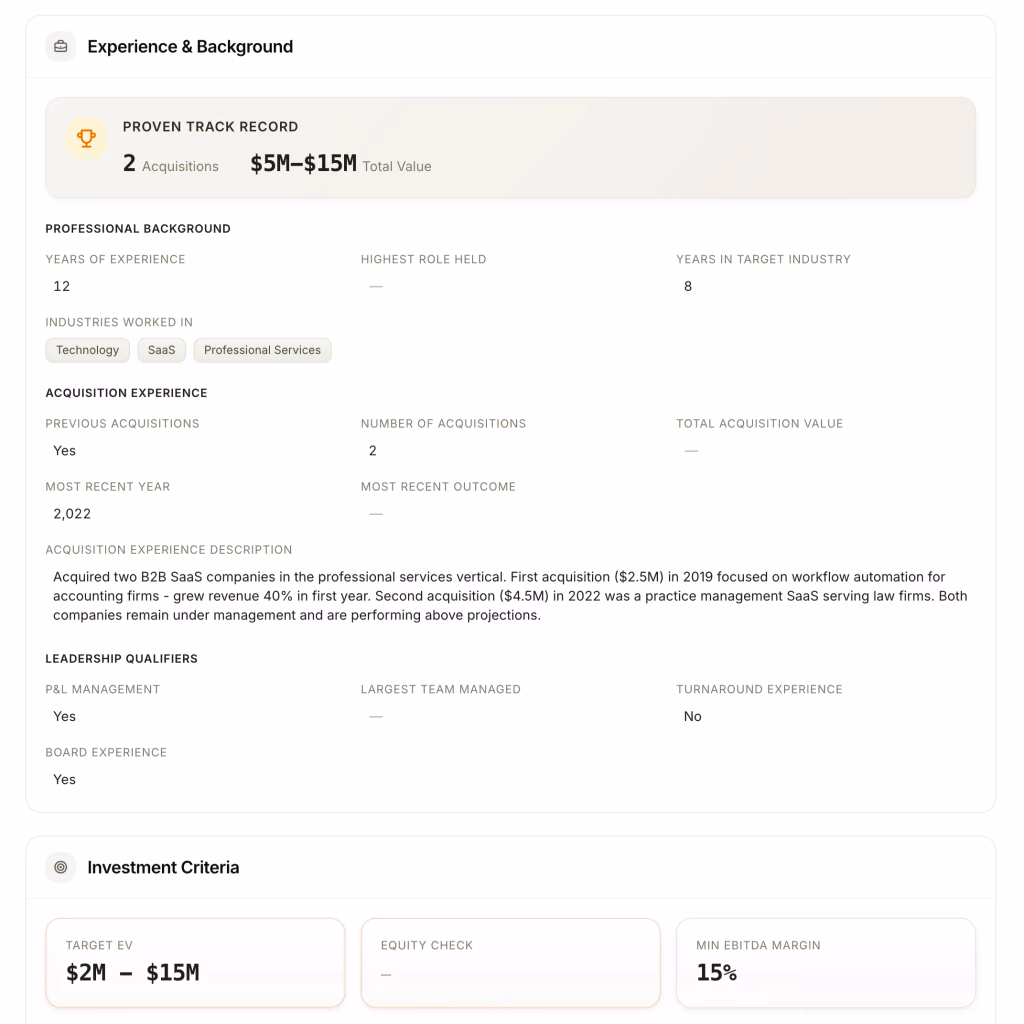The image size is (1024, 1024).
Task: Click the Investment Criteria section heading
Action: (x=163, y=868)
